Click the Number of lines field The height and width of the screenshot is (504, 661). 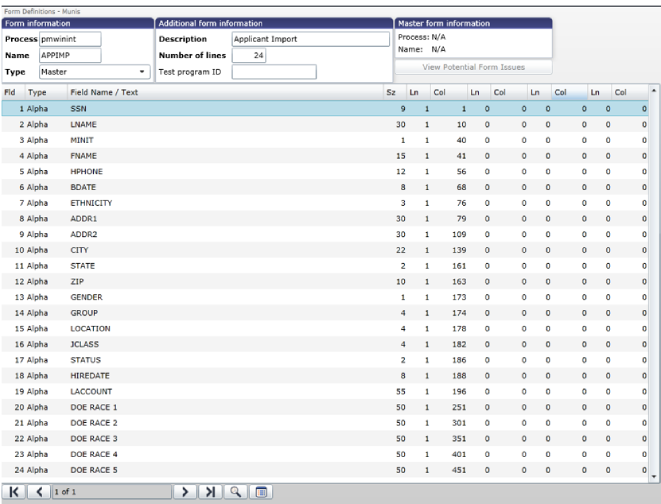[x=249, y=55]
